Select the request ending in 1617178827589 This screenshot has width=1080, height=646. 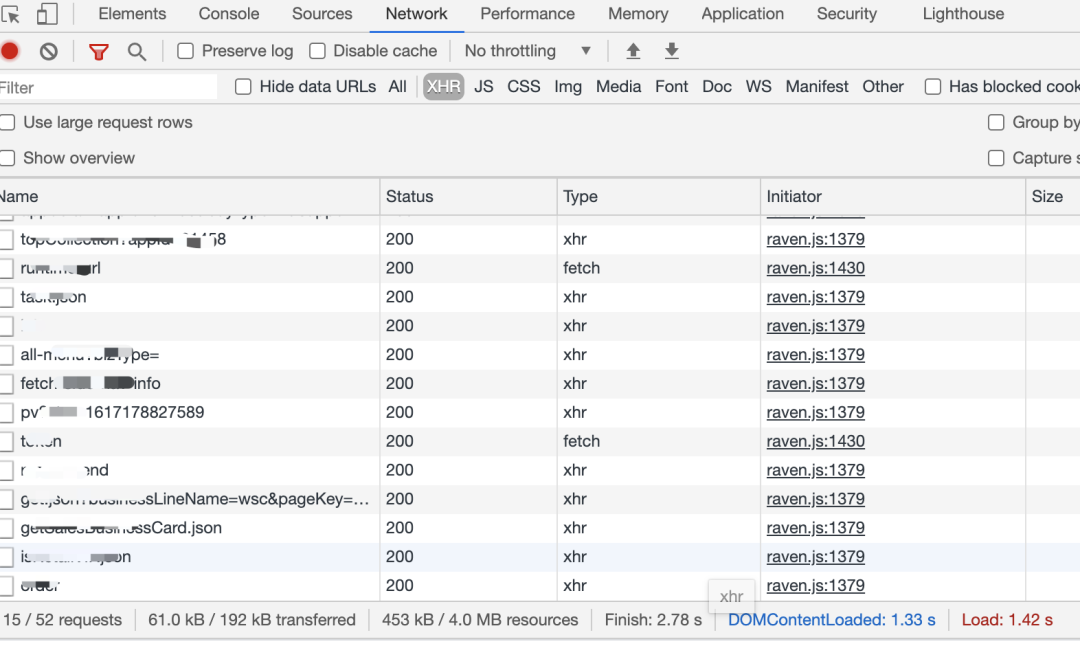[x=112, y=412]
